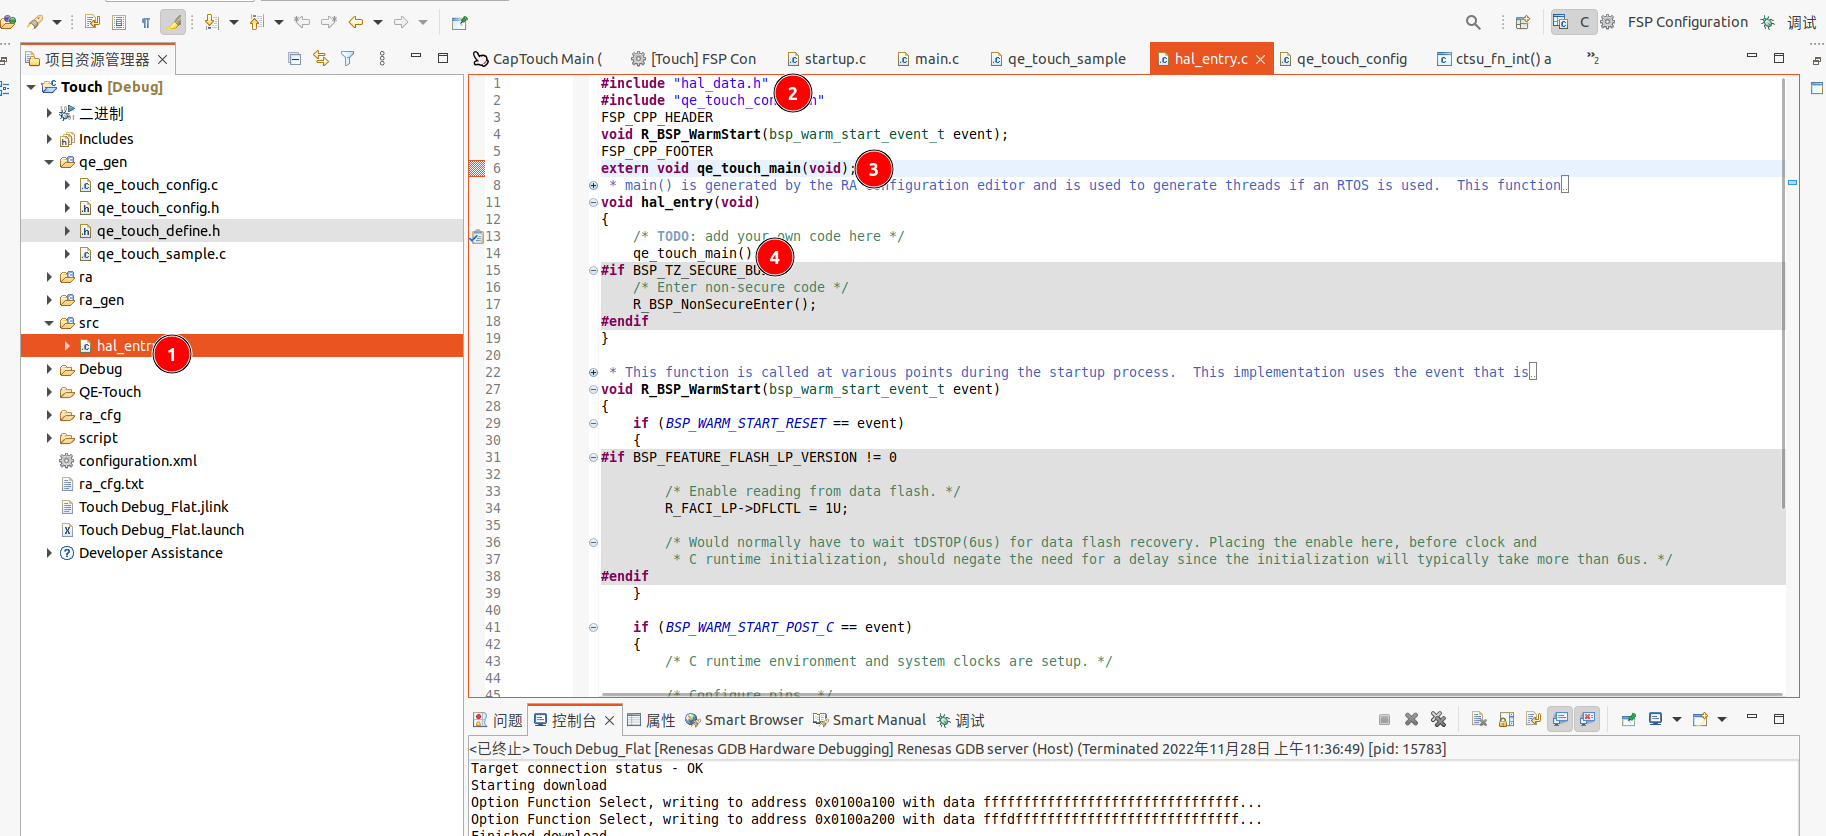
Task: Collapse the src folder
Action: click(49, 323)
